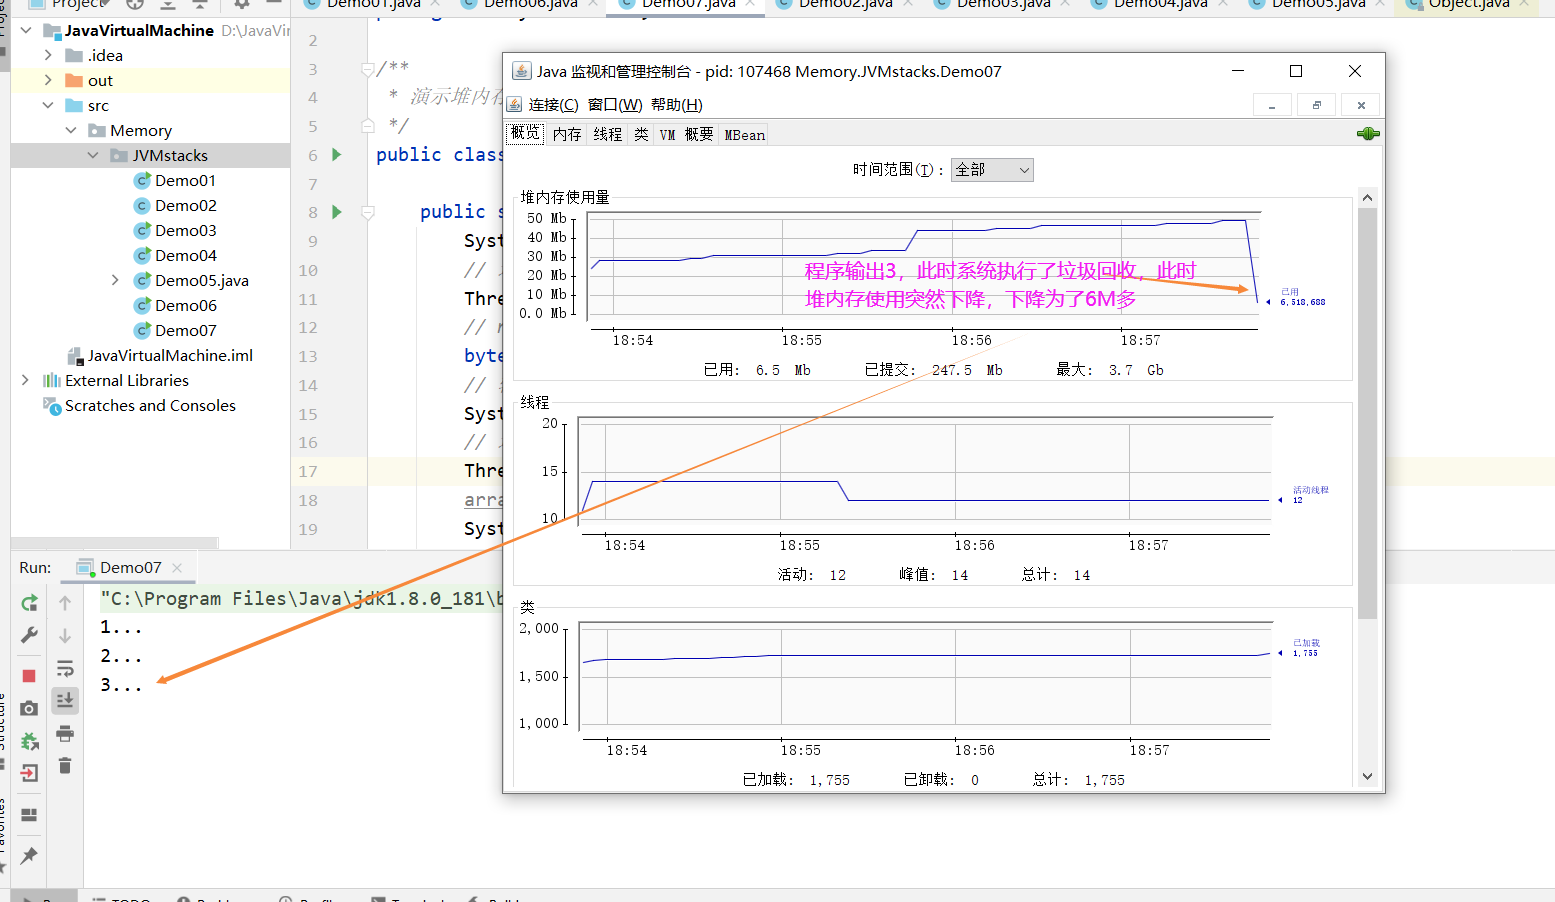Dump threads with the camera icon
The width and height of the screenshot is (1555, 902).
[29, 708]
